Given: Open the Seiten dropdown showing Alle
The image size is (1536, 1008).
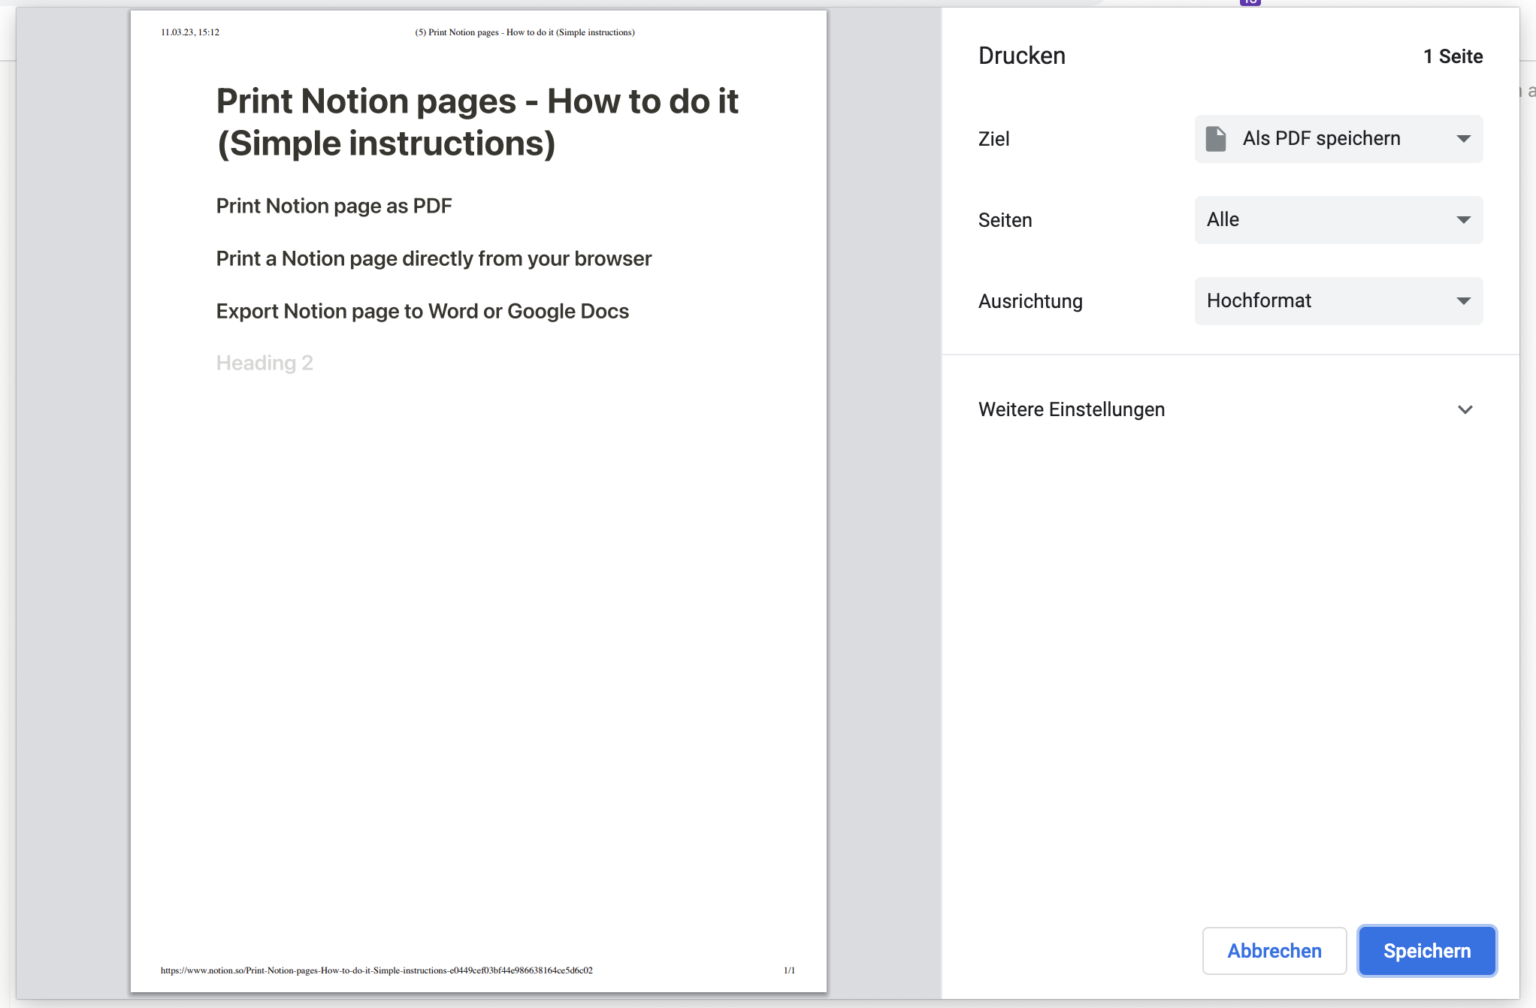Looking at the screenshot, I should point(1338,220).
